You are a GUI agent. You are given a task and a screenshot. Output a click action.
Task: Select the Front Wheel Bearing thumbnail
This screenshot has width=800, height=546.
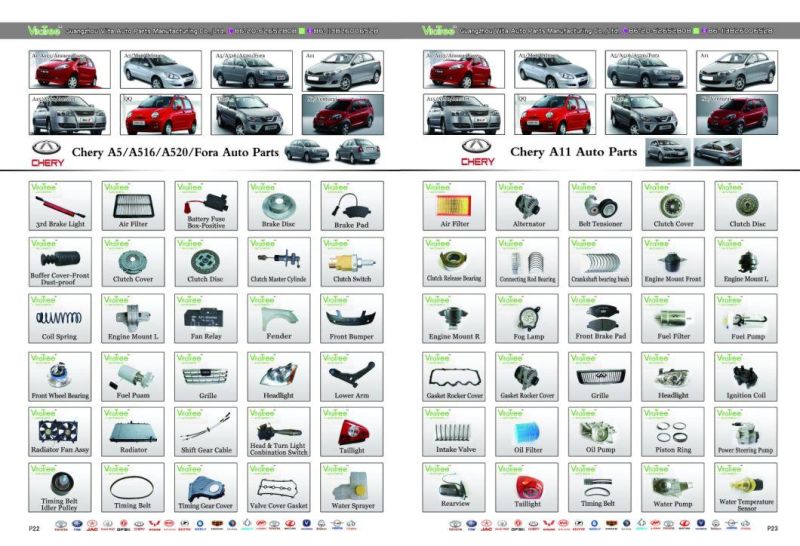click(x=60, y=377)
